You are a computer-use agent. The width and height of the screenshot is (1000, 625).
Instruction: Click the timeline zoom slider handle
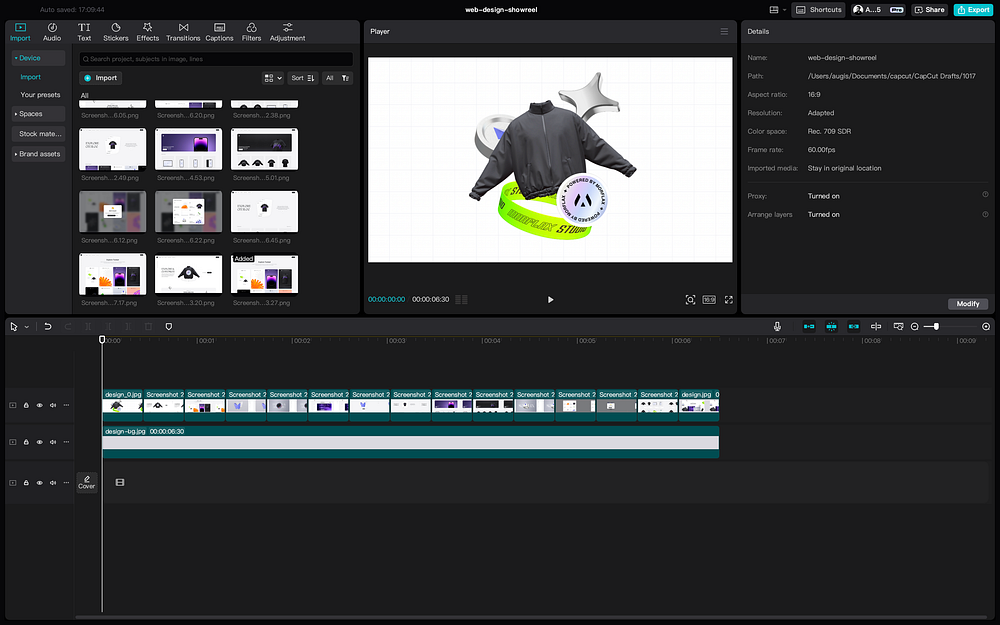click(936, 326)
